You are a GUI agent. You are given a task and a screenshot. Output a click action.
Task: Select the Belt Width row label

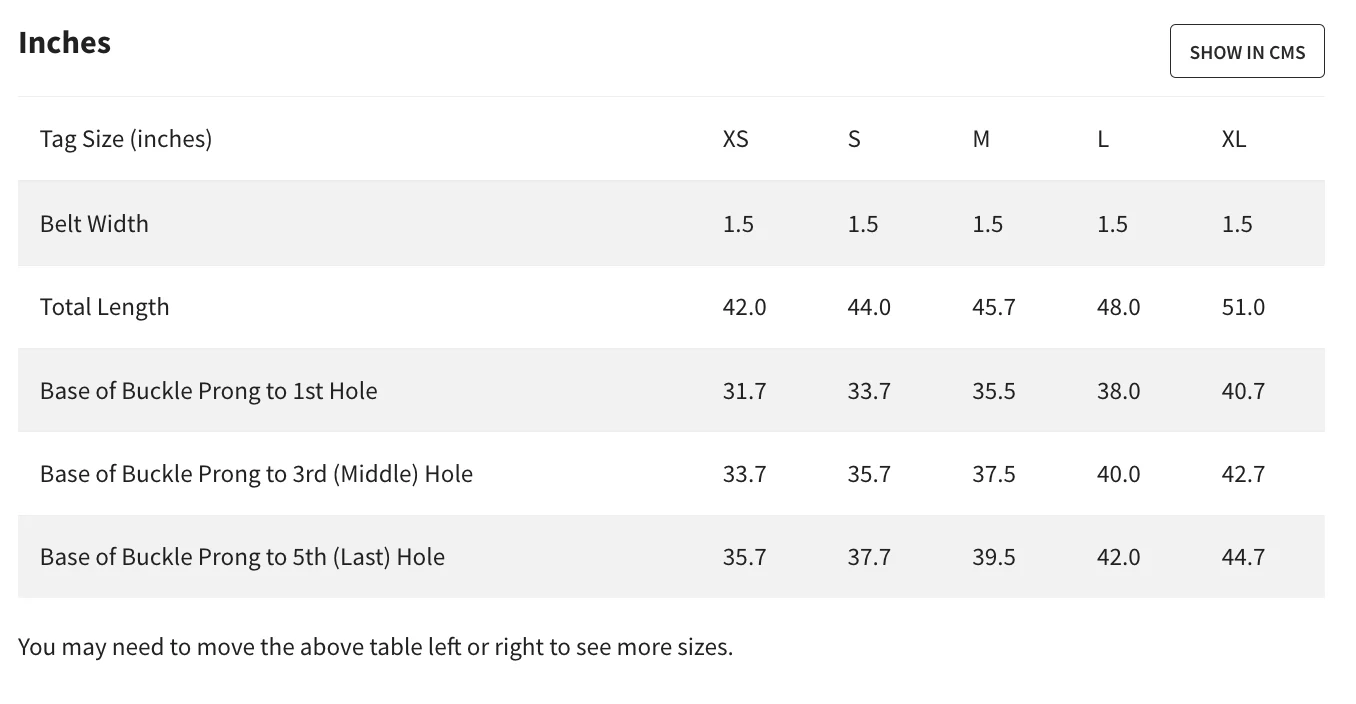tap(94, 224)
